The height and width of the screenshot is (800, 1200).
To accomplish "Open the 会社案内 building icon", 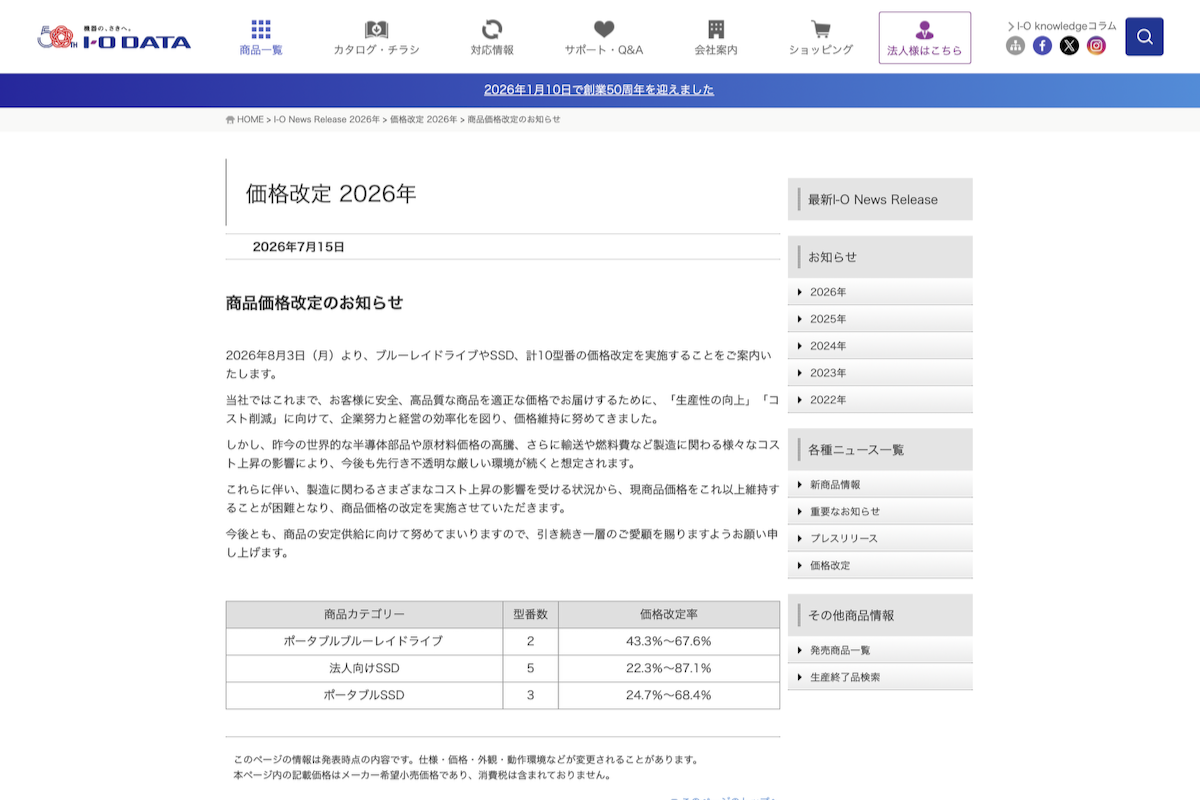I will [x=716, y=29].
